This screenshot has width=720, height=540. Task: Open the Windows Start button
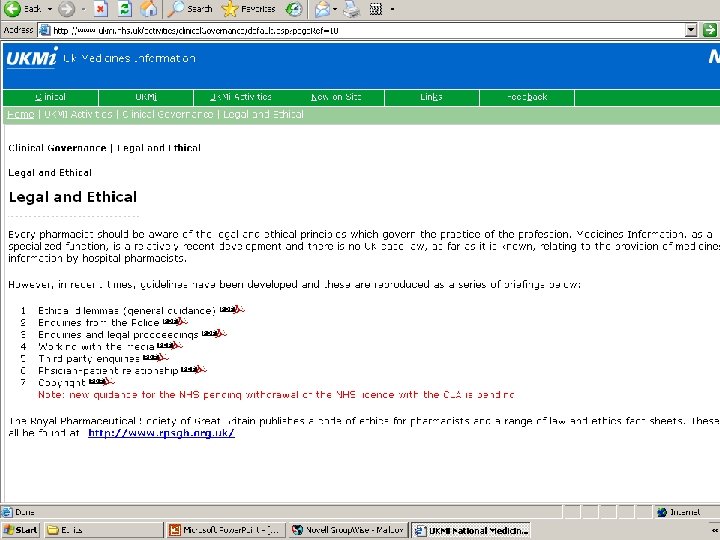coord(21,530)
